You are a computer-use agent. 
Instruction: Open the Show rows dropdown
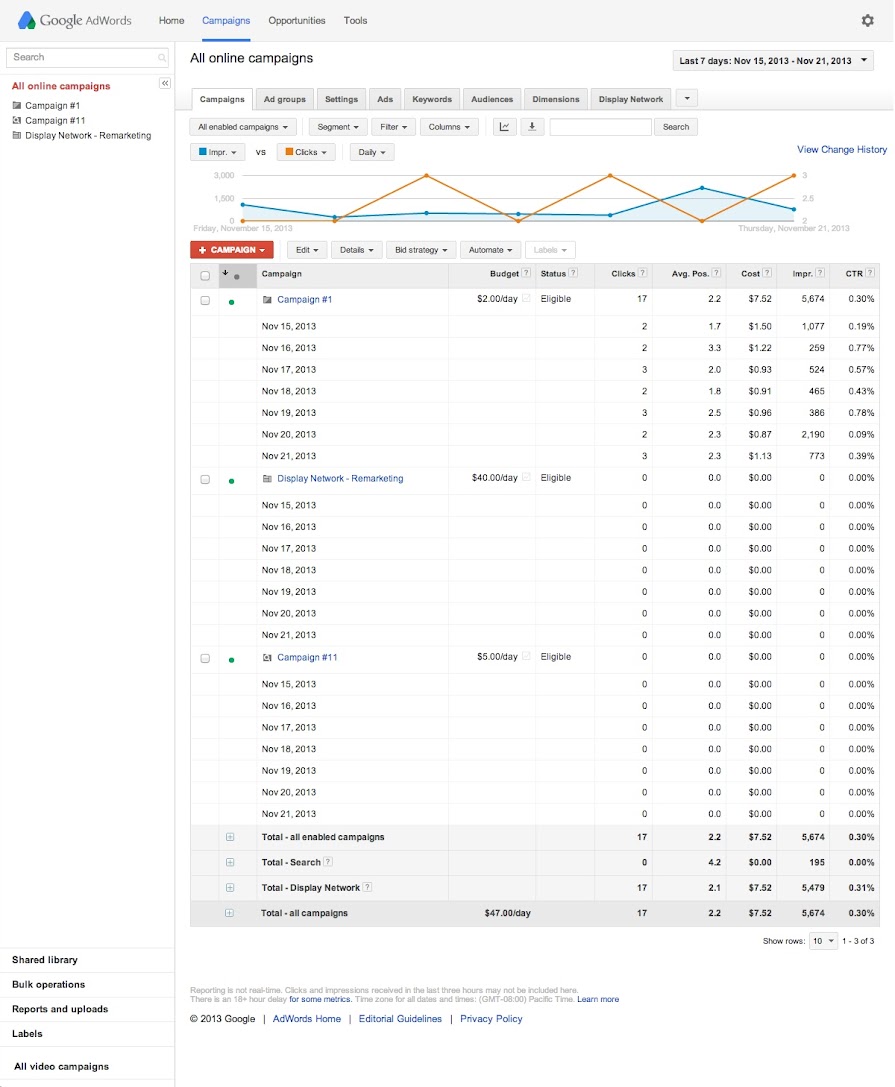click(x=824, y=941)
